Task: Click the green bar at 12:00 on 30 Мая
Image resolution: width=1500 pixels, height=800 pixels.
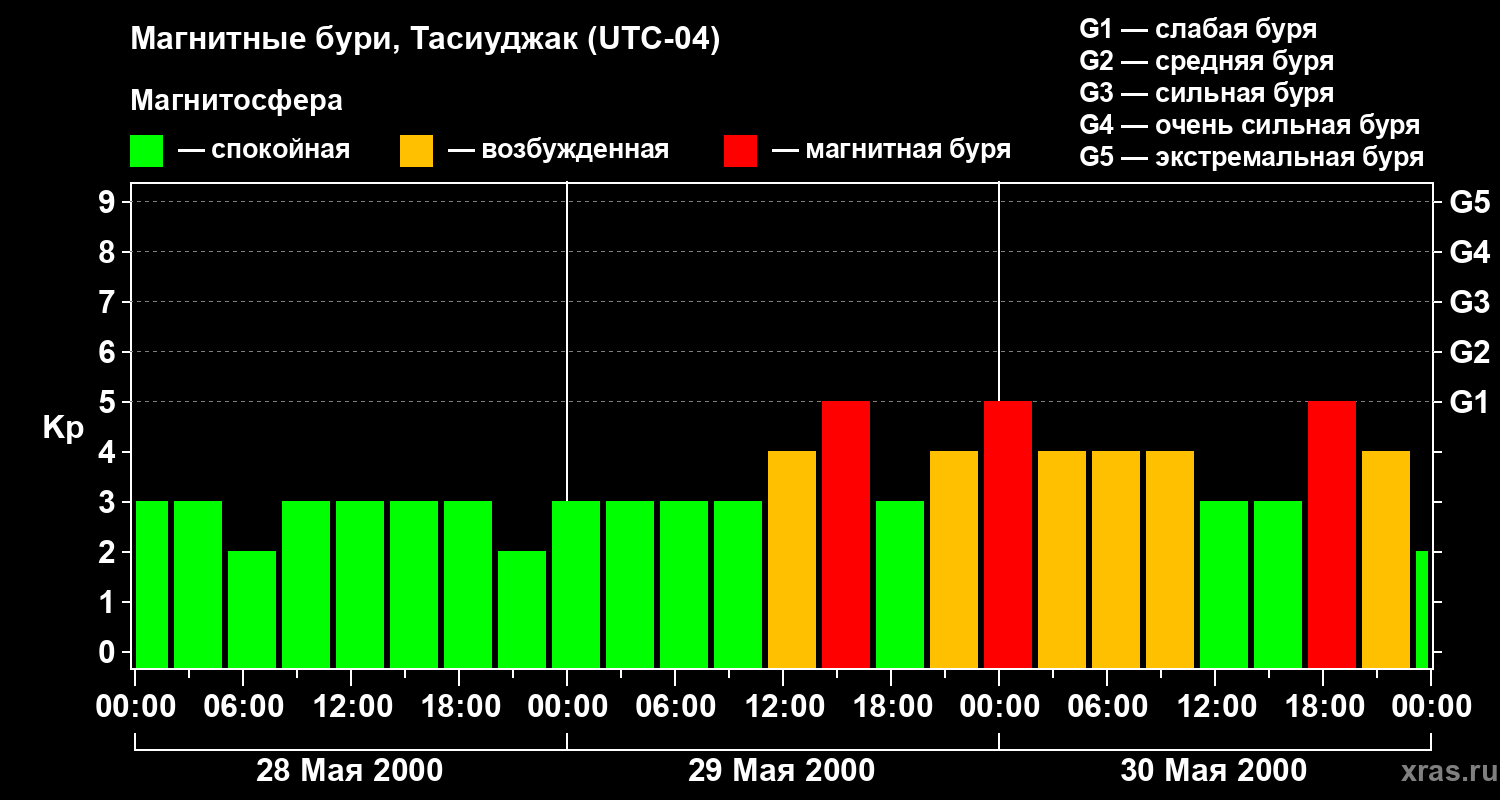Action: click(1224, 584)
